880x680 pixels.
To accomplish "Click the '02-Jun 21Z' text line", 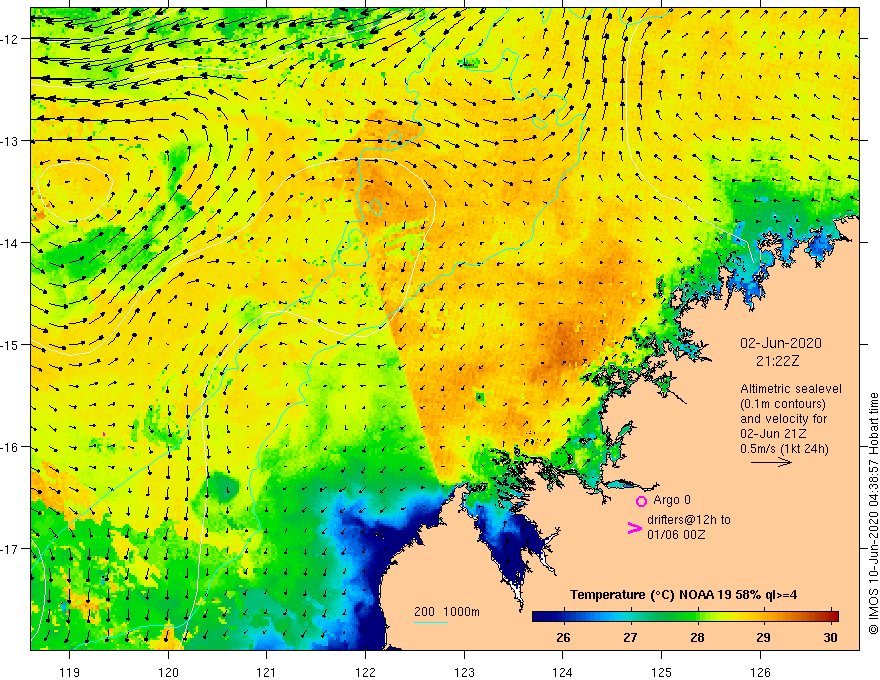I will (x=773, y=434).
